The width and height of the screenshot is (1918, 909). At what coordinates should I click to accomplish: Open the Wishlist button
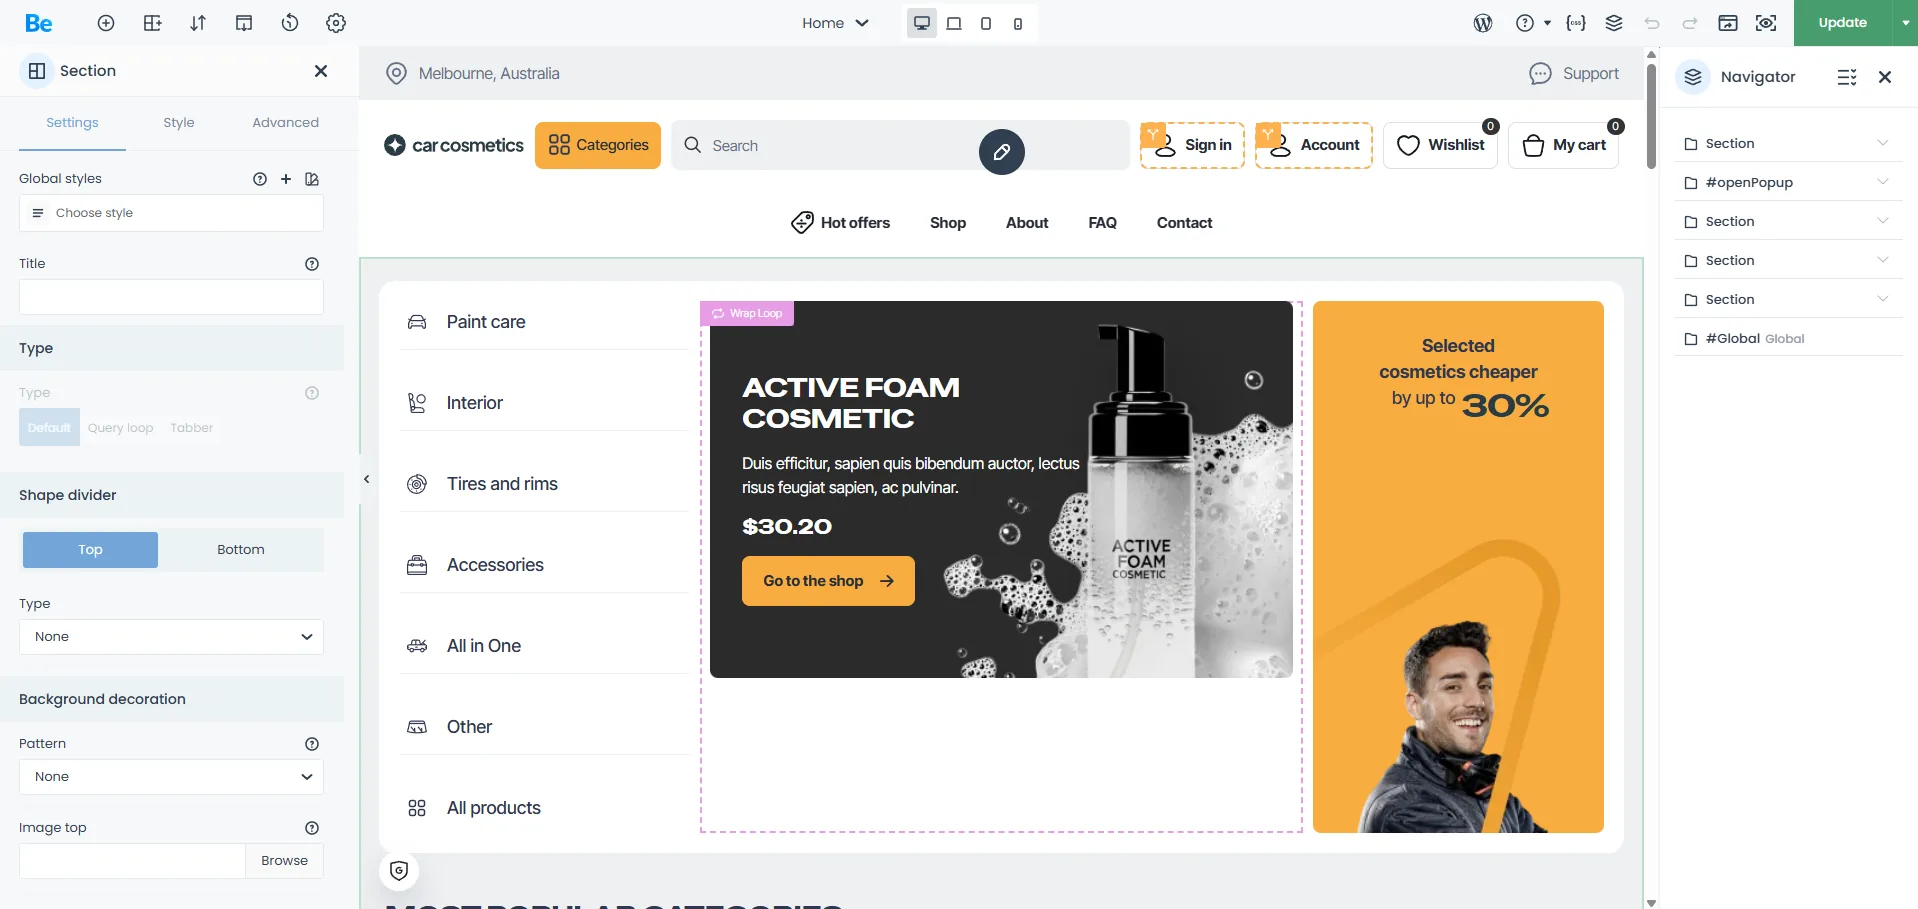(x=1440, y=145)
